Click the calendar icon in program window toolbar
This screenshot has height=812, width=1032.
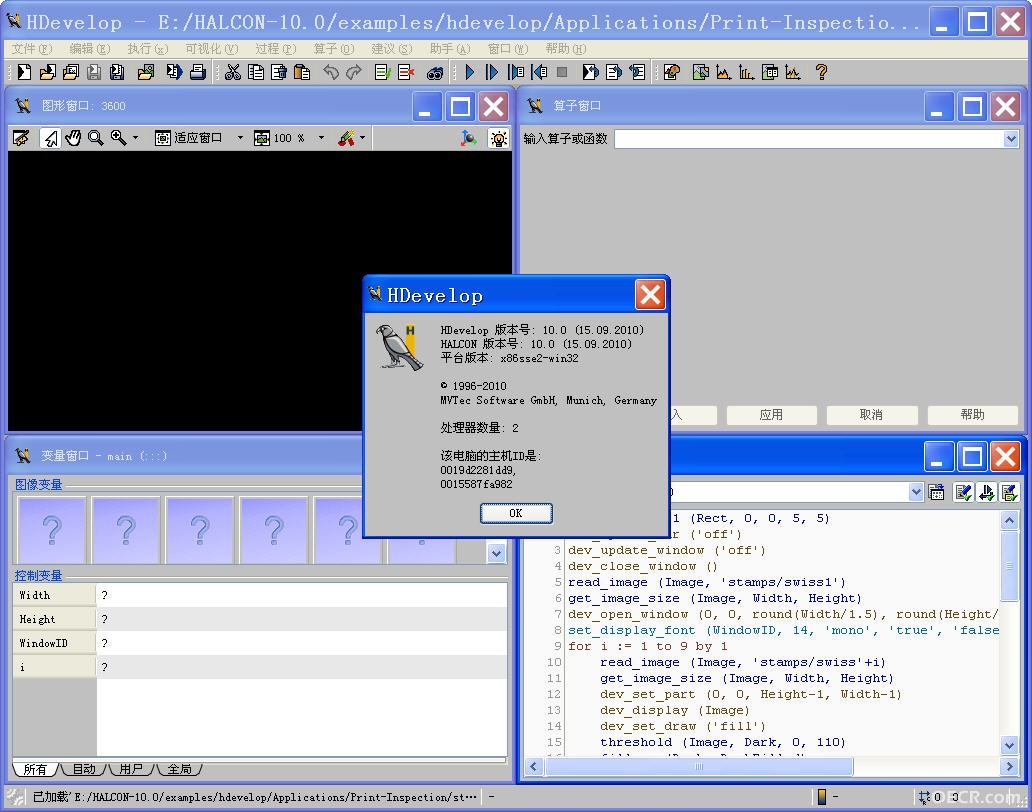pyautogui.click(x=937, y=492)
